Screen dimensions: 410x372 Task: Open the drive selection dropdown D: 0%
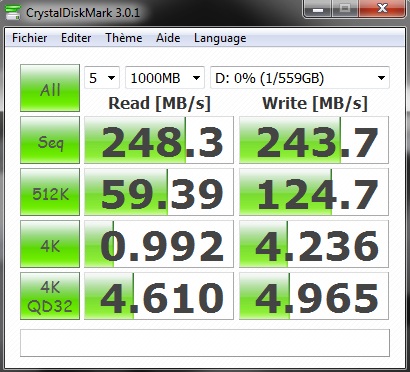point(300,78)
